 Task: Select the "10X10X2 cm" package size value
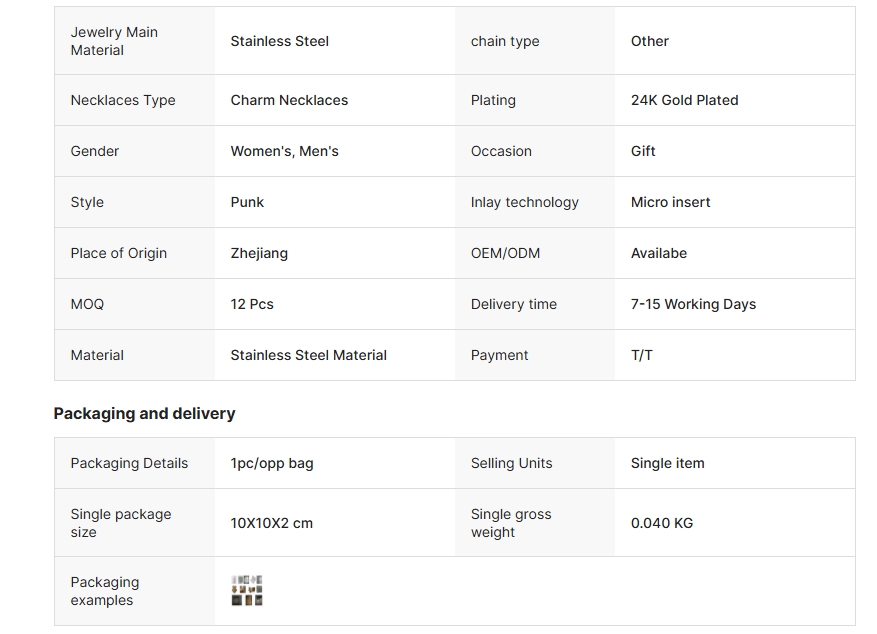click(x=271, y=523)
